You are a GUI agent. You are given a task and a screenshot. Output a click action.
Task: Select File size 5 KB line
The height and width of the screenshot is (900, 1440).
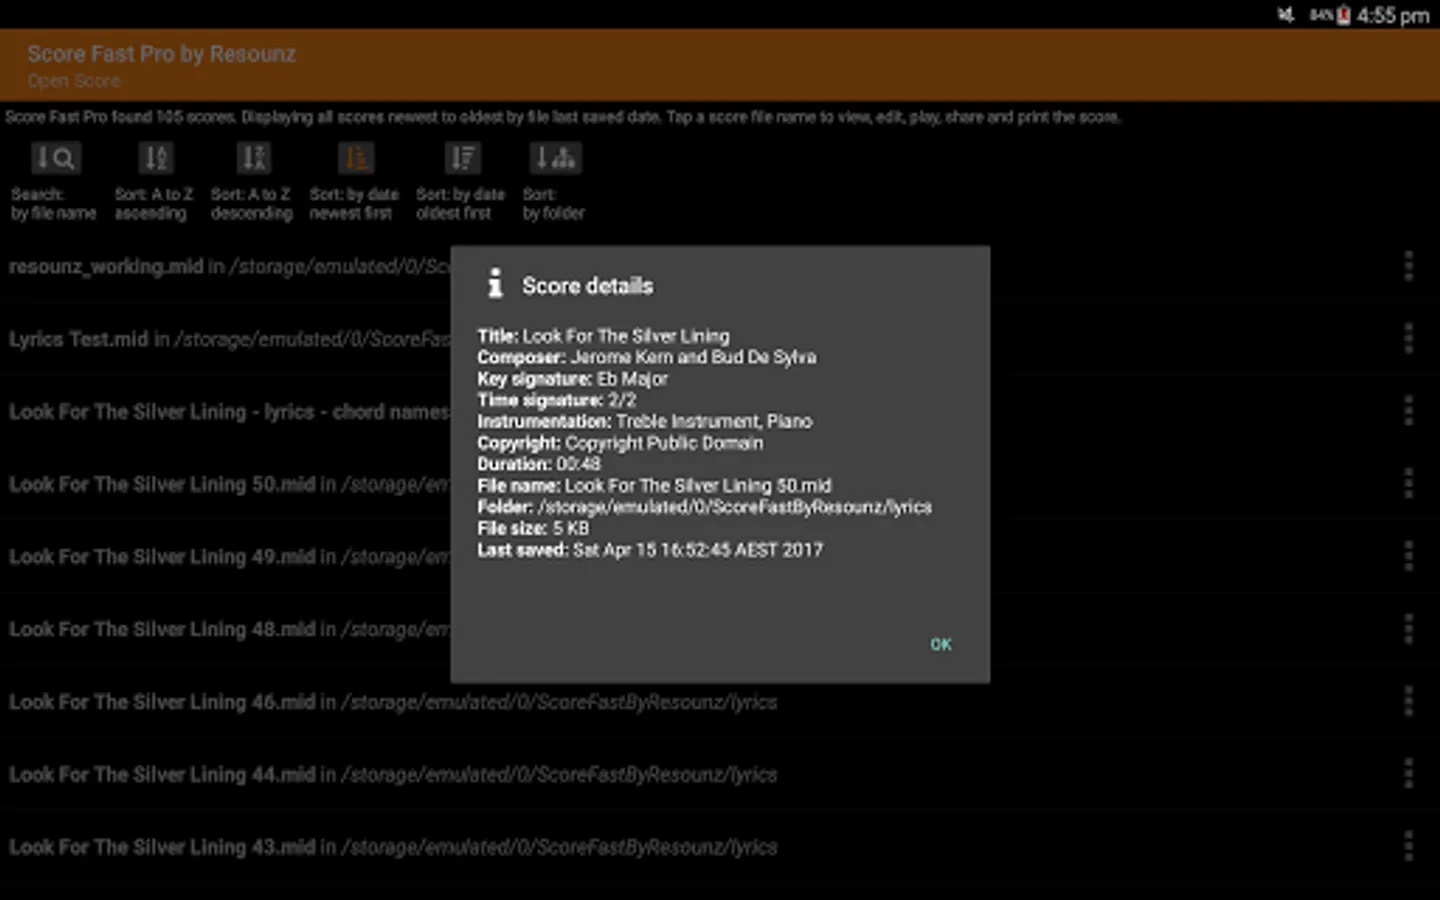(533, 528)
